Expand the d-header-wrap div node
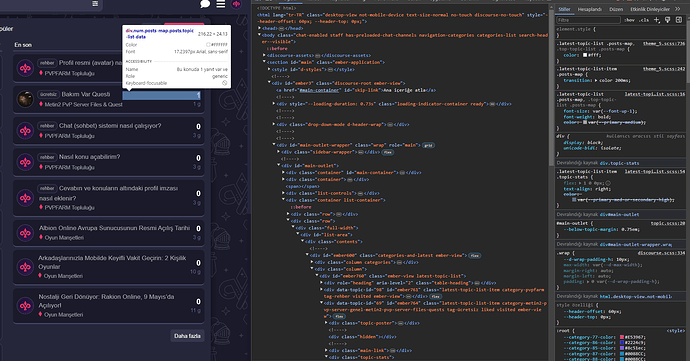The image size is (690, 361). [x=274, y=125]
